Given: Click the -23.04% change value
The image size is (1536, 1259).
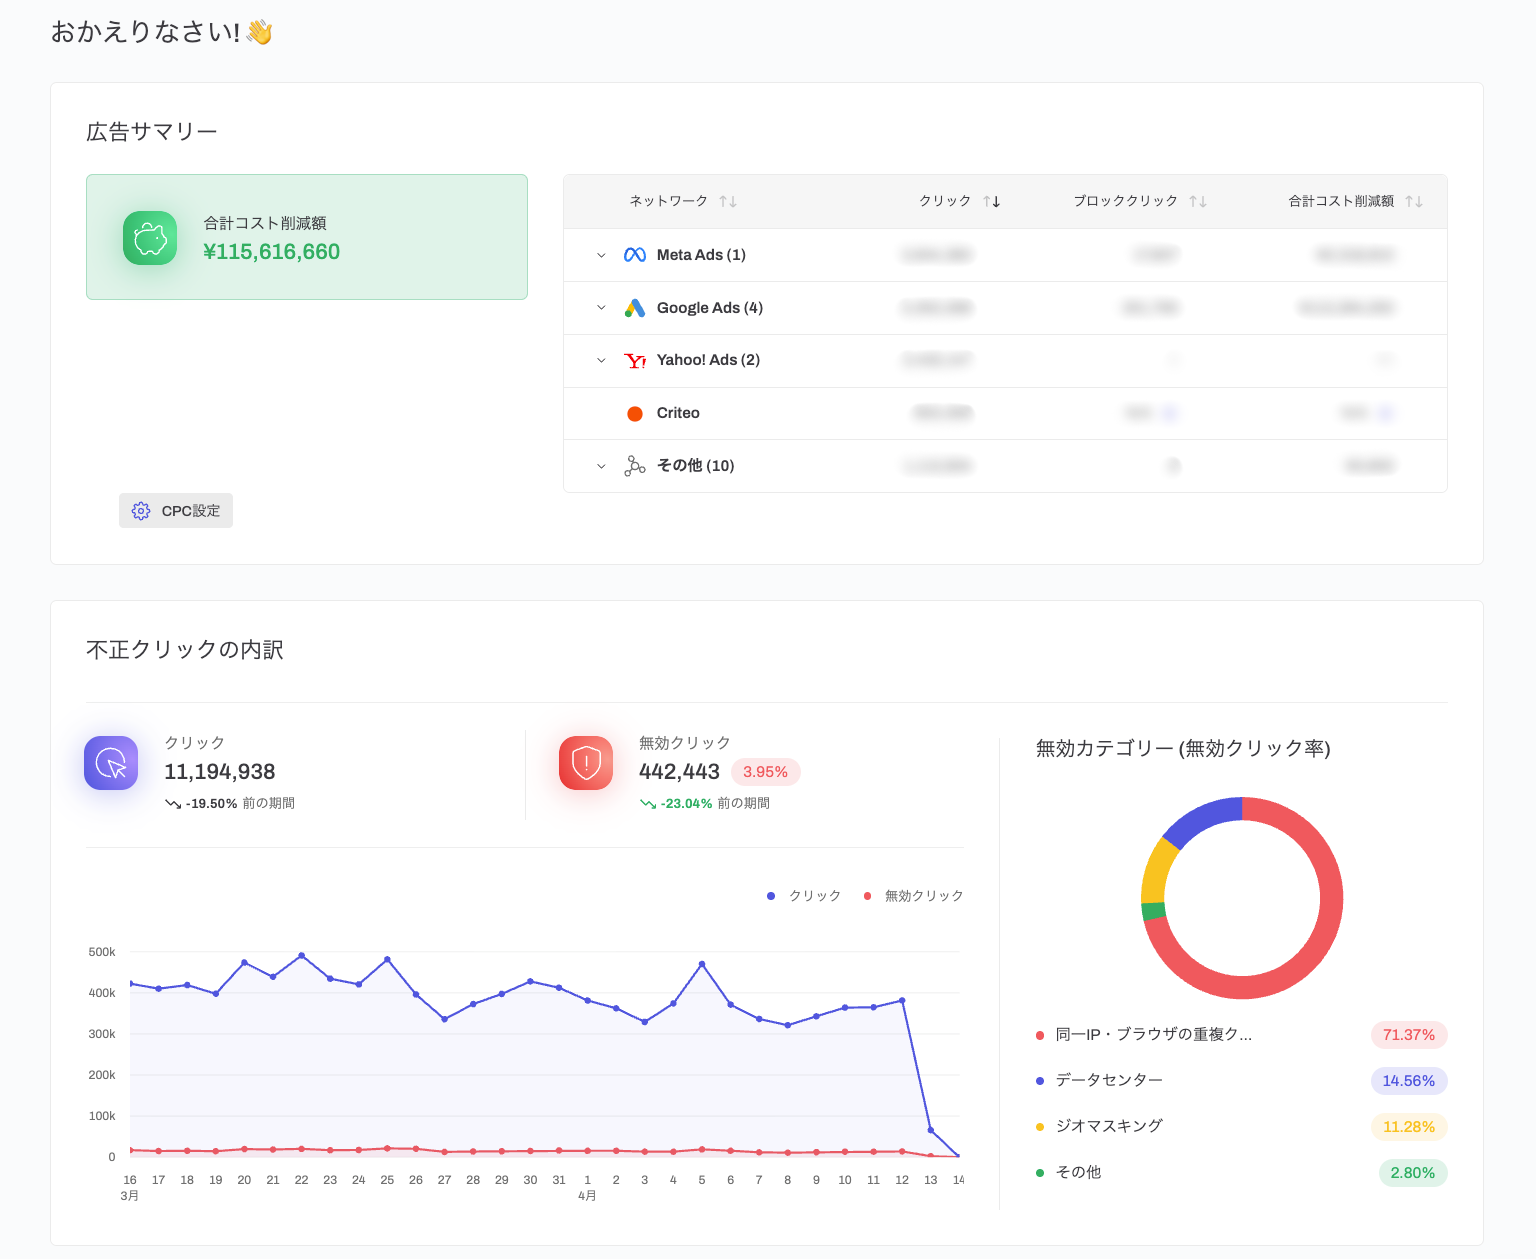Looking at the screenshot, I should (687, 804).
